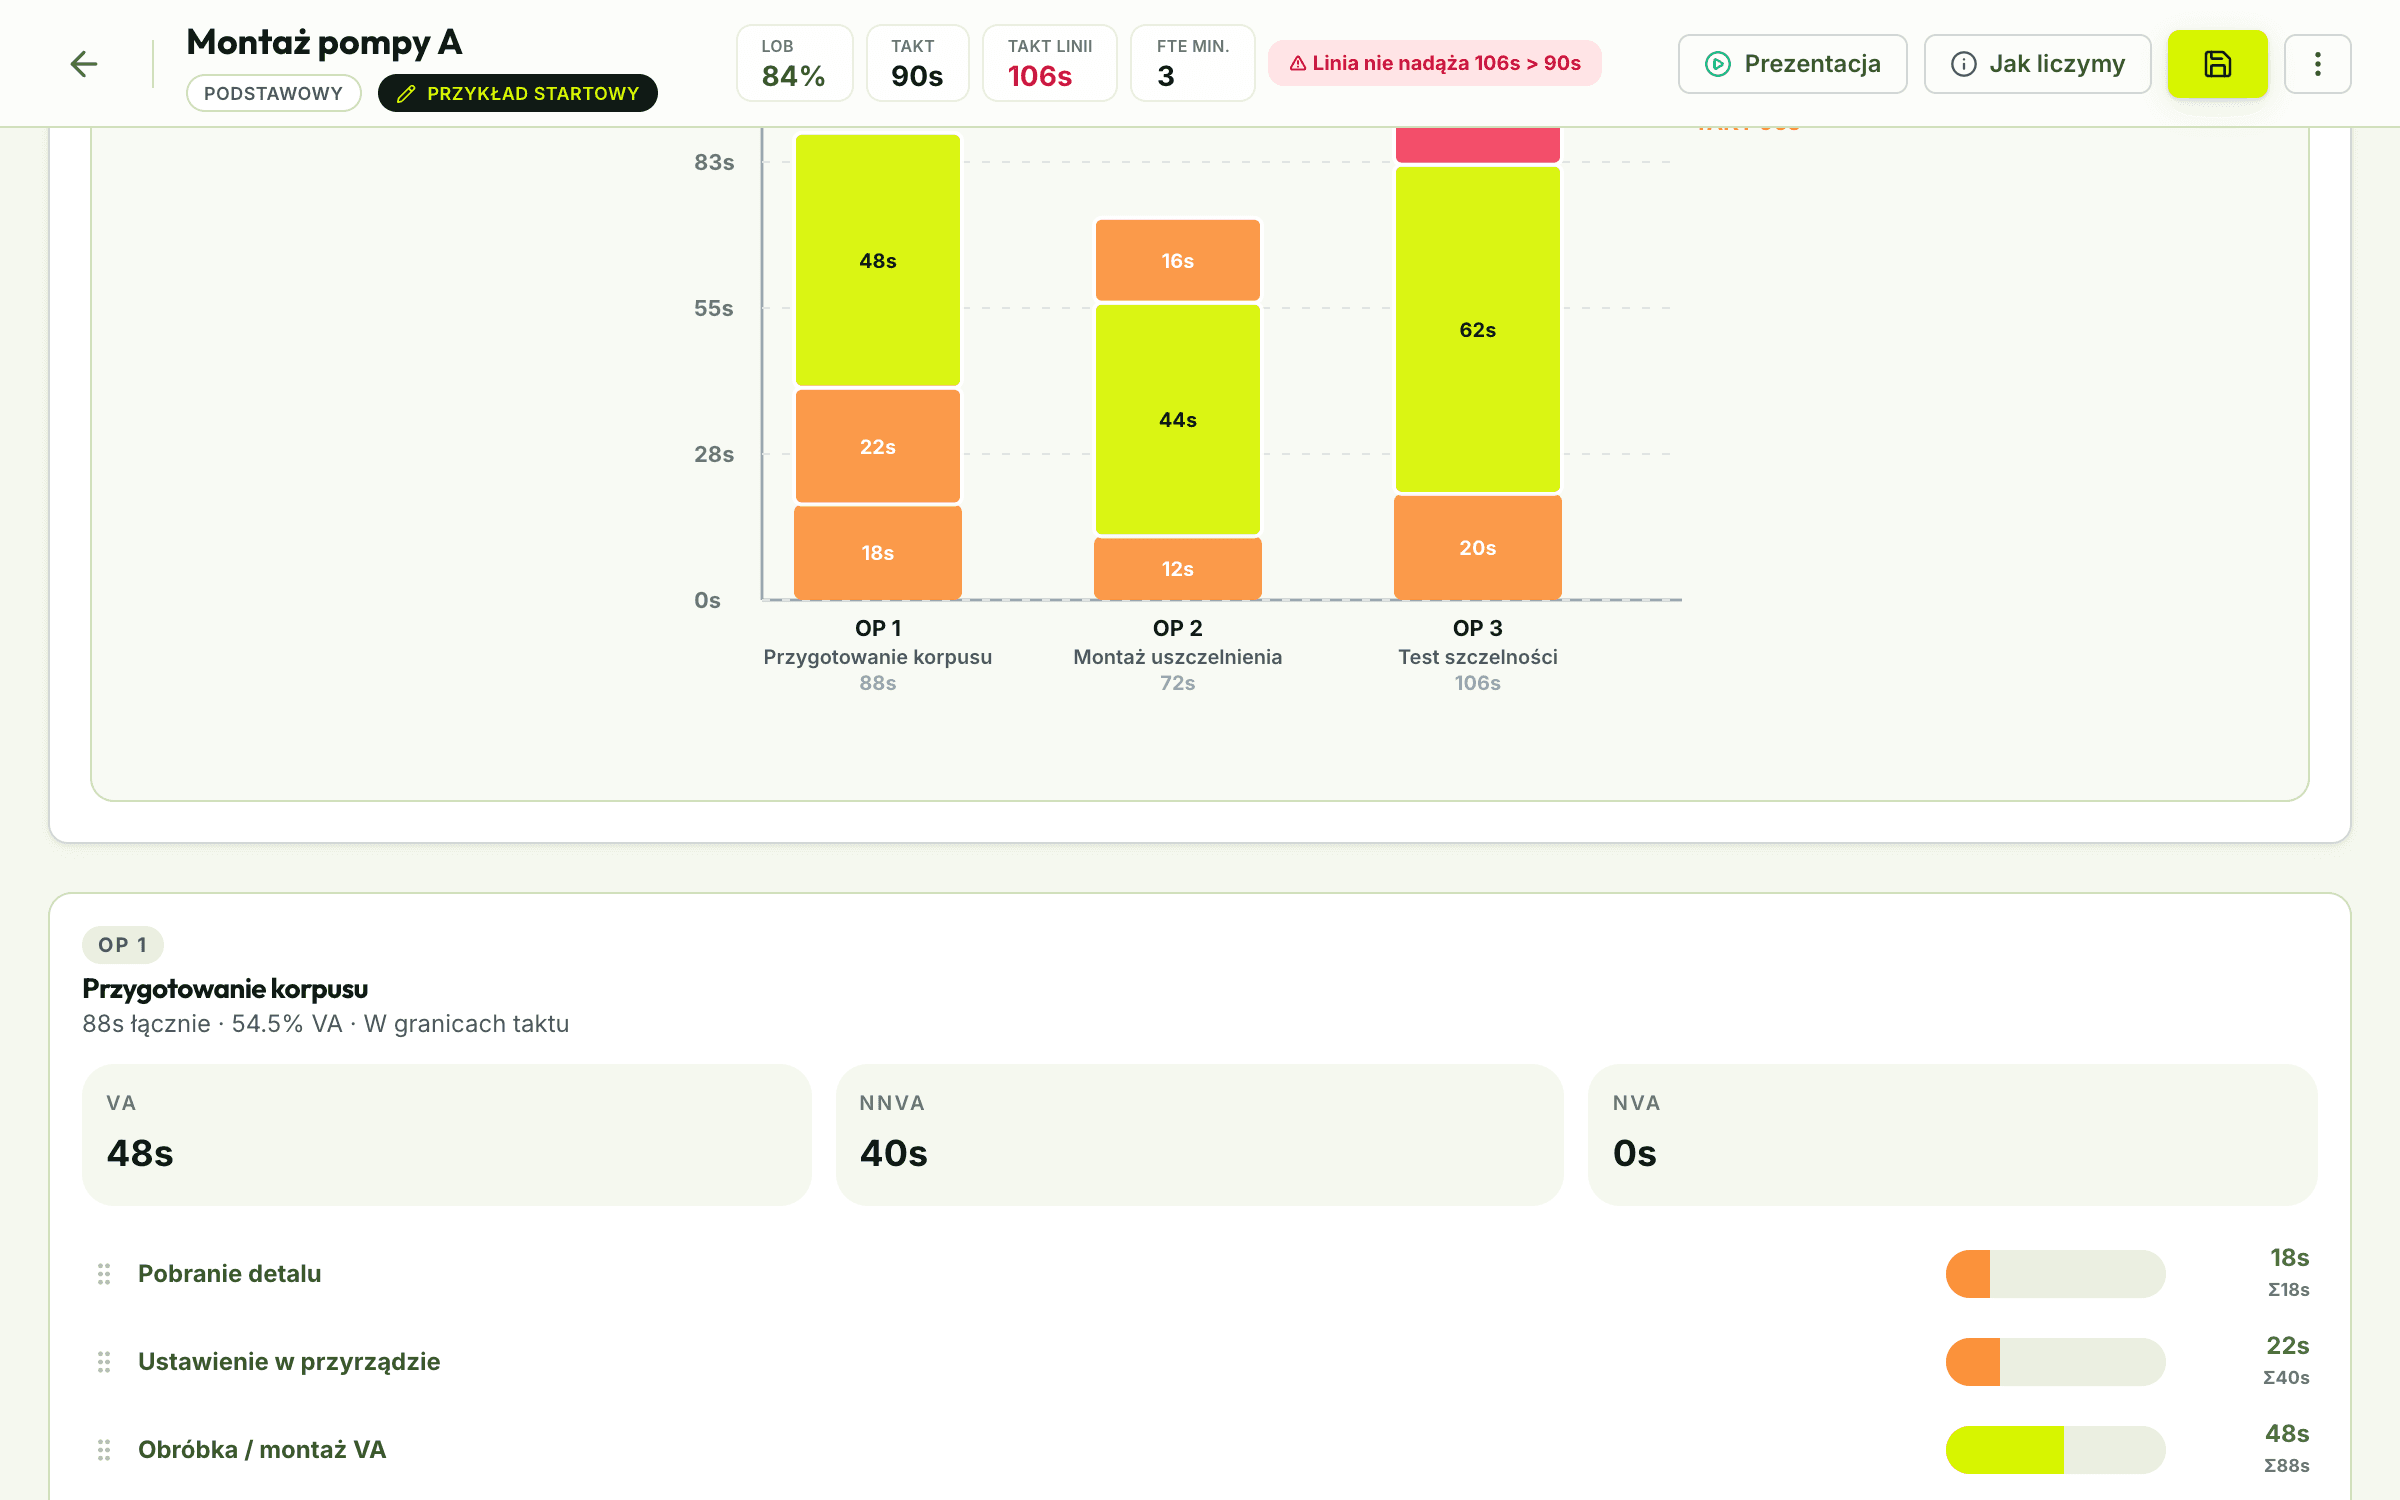Click the pencil icon in Przykład startowy badge

pyautogui.click(x=406, y=94)
